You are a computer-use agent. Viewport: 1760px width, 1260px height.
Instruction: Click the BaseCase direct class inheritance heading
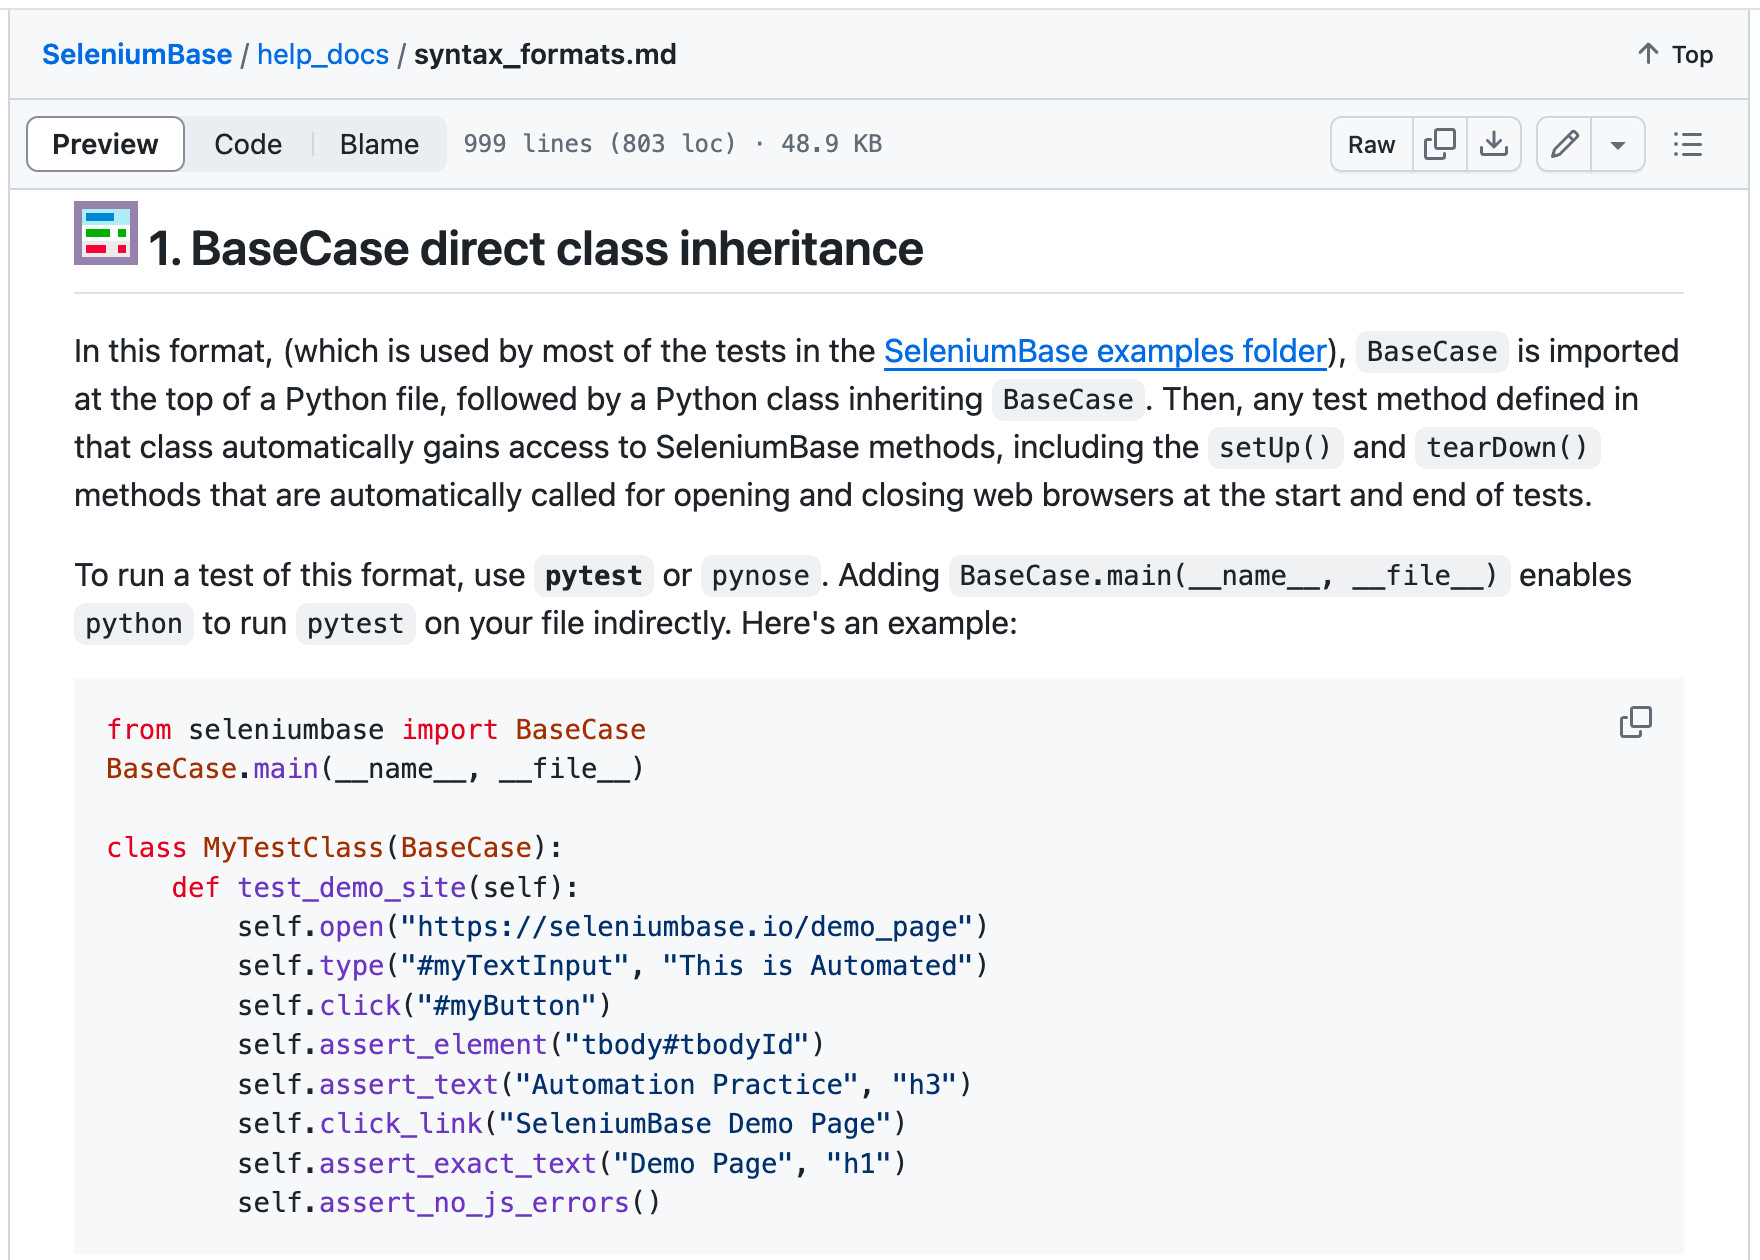pyautogui.click(x=536, y=248)
